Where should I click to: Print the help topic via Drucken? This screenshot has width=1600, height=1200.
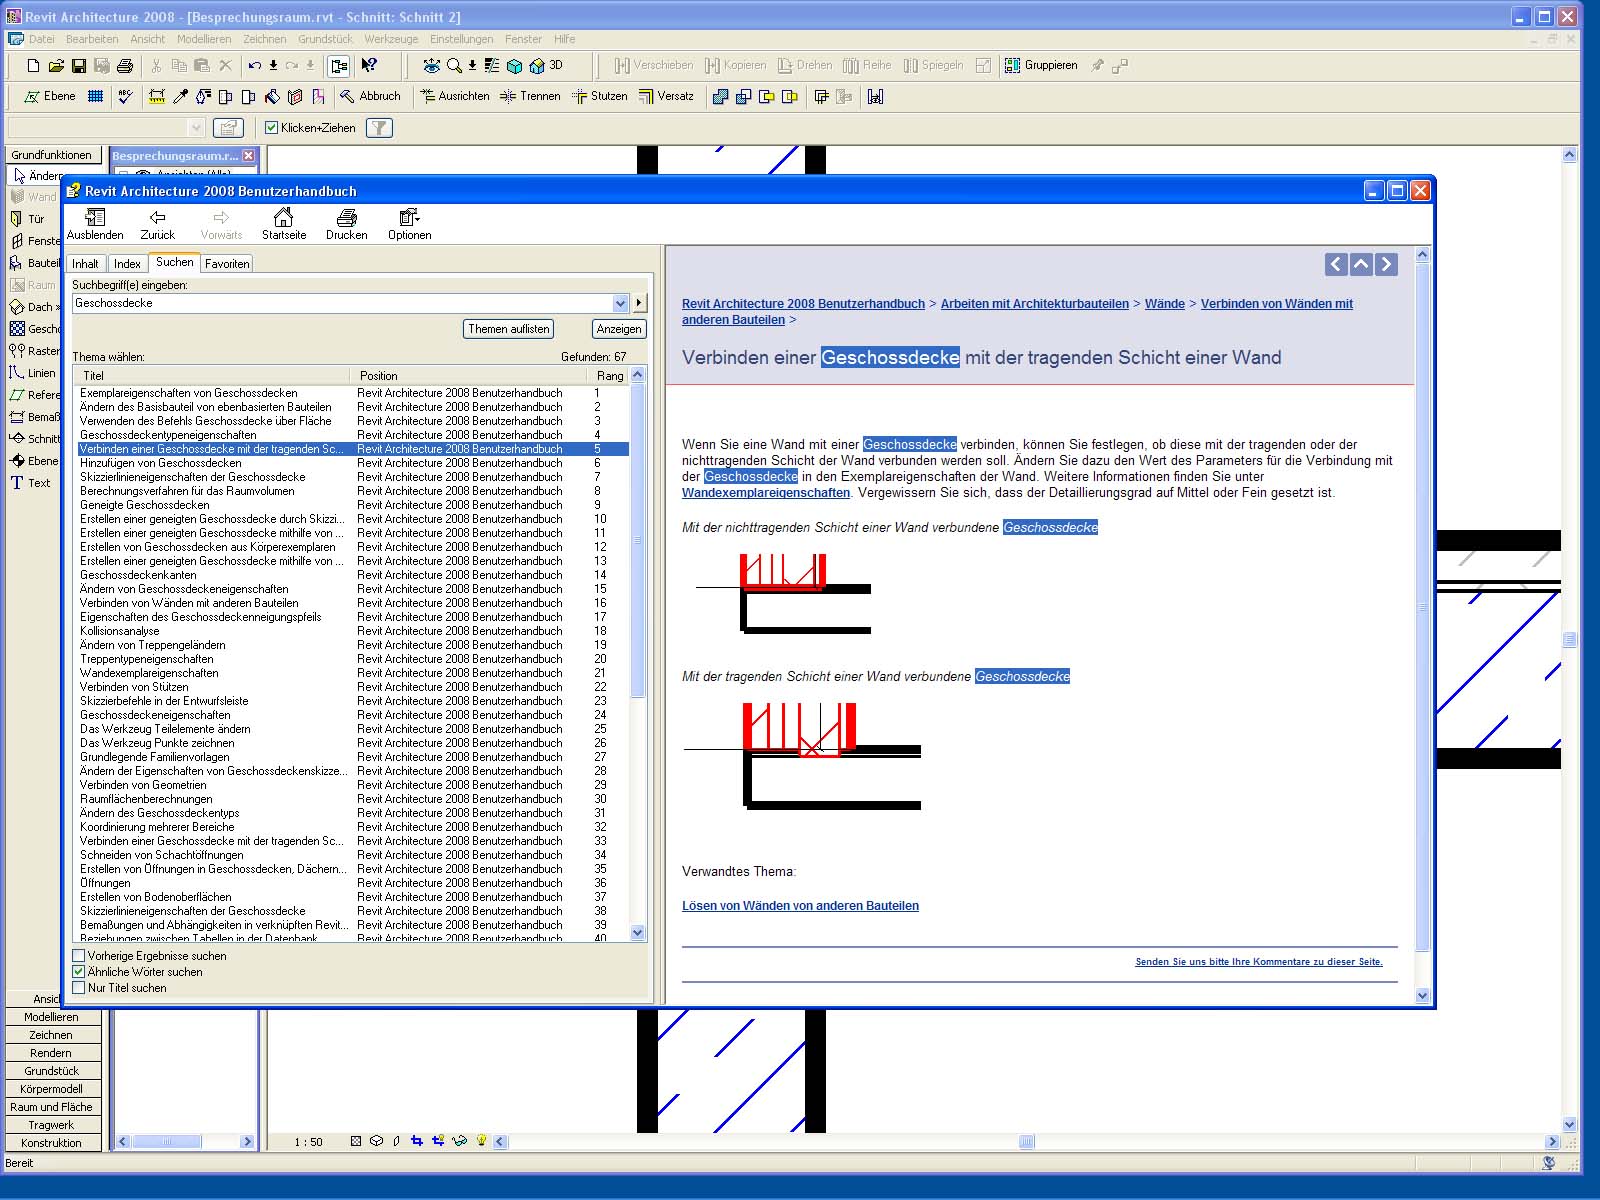point(346,224)
